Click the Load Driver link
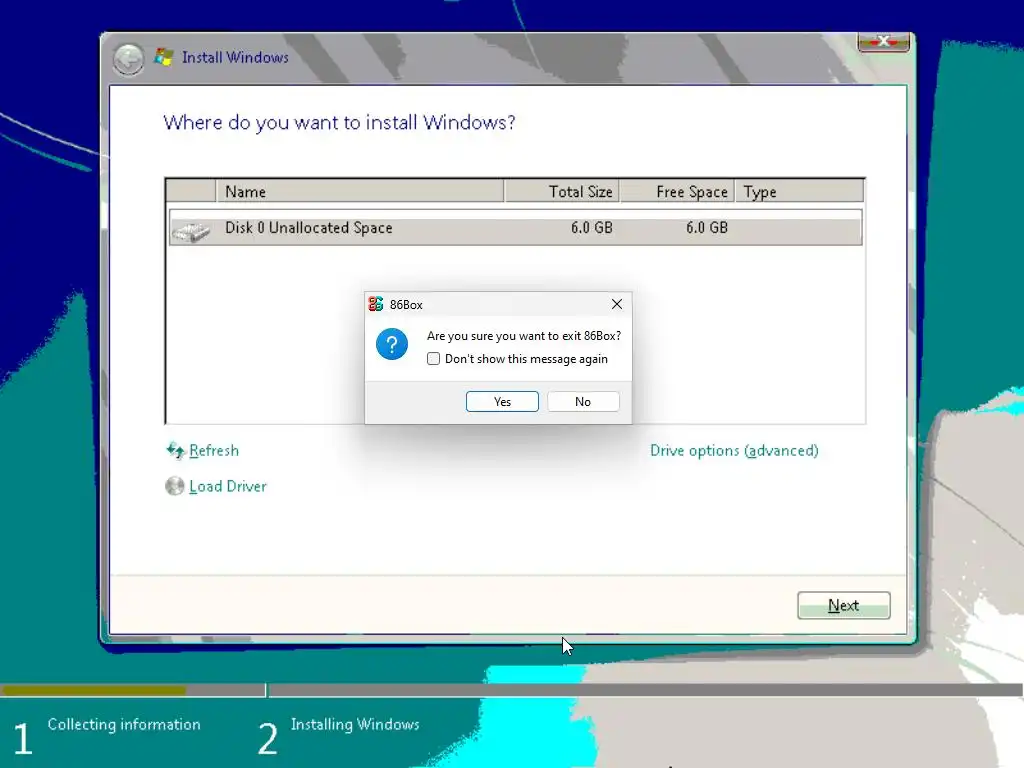The height and width of the screenshot is (768, 1024). [227, 487]
